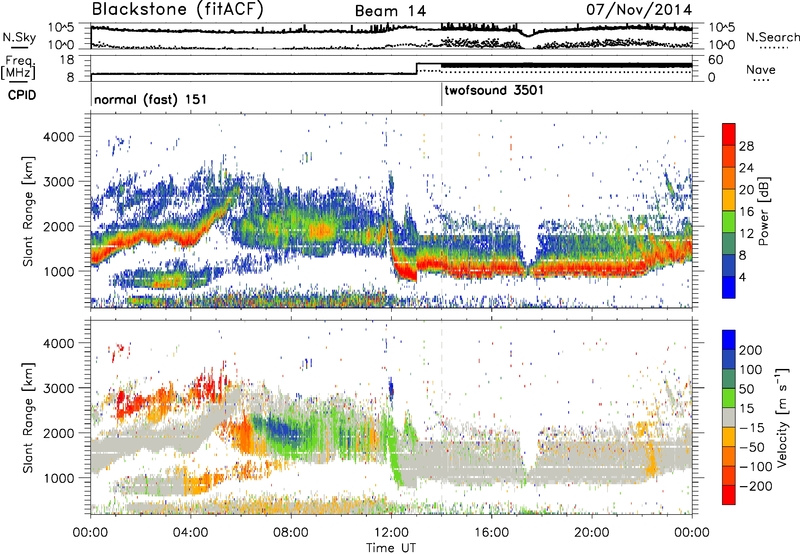Click the twofsound 3501 CPID annotation
This screenshot has height=554, width=800.
(x=494, y=91)
